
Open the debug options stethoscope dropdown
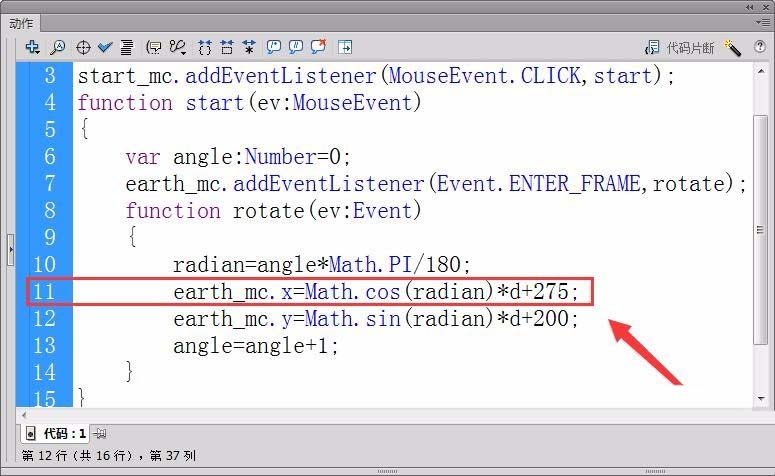tap(177, 47)
